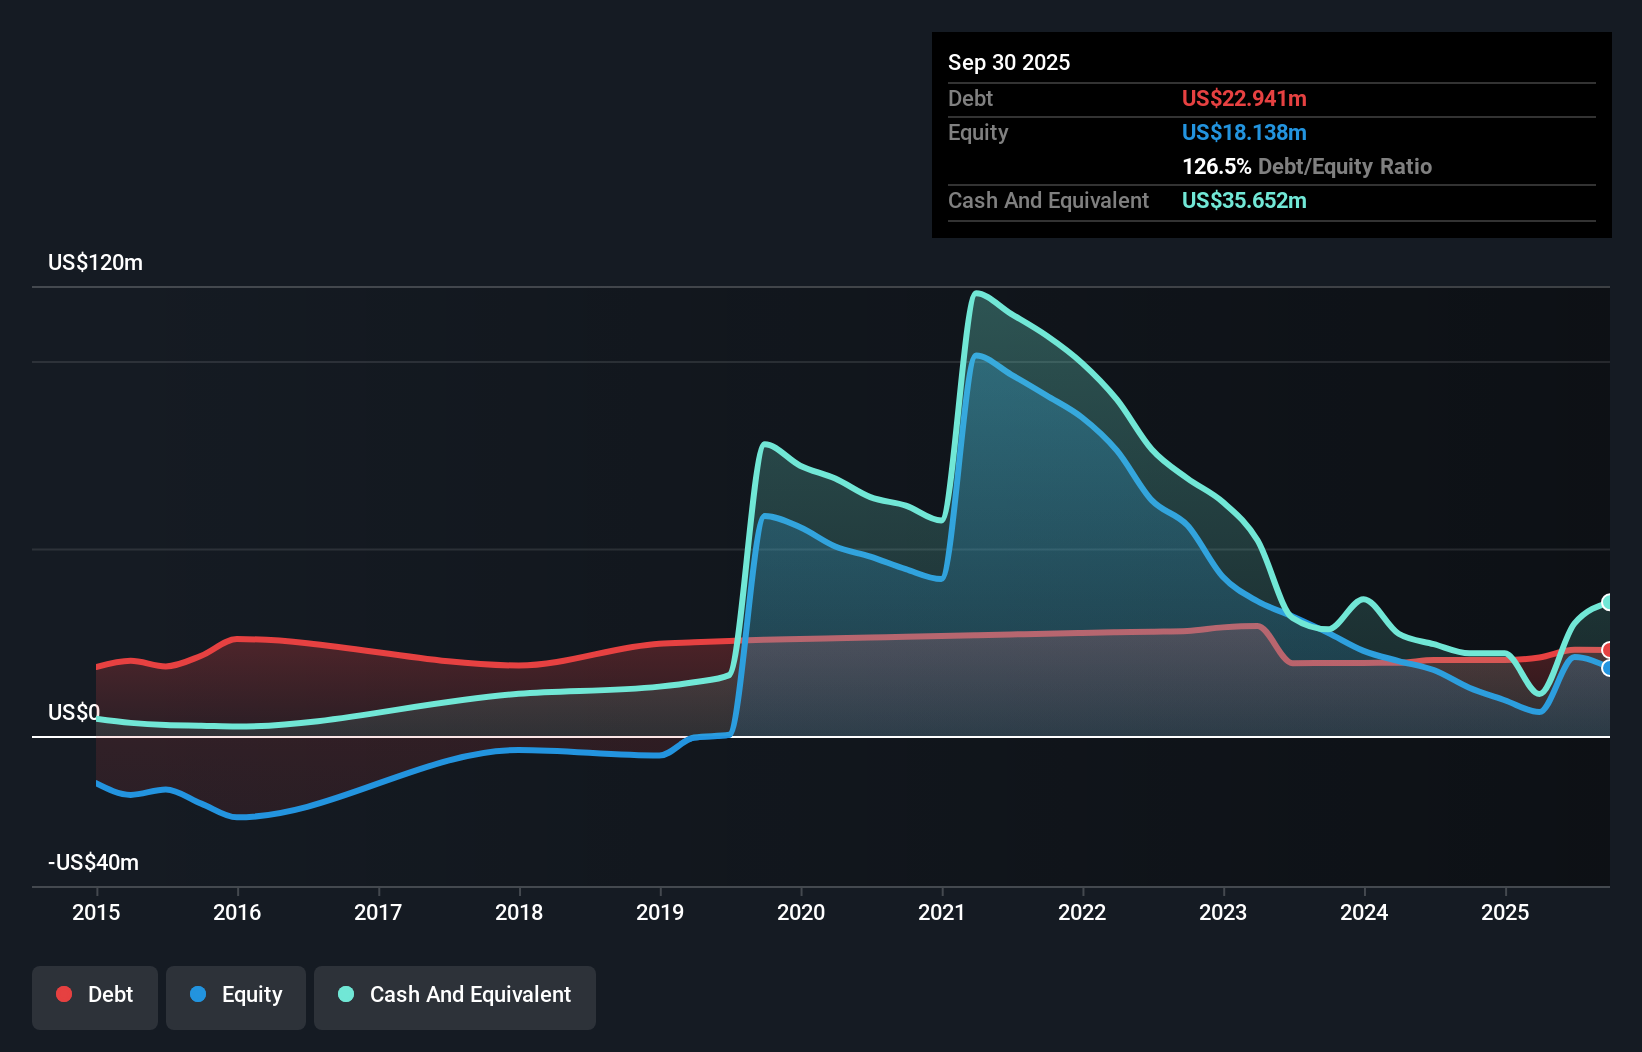This screenshot has height=1052, width=1642.
Task: Click the US$120m axis label
Action: point(96,262)
